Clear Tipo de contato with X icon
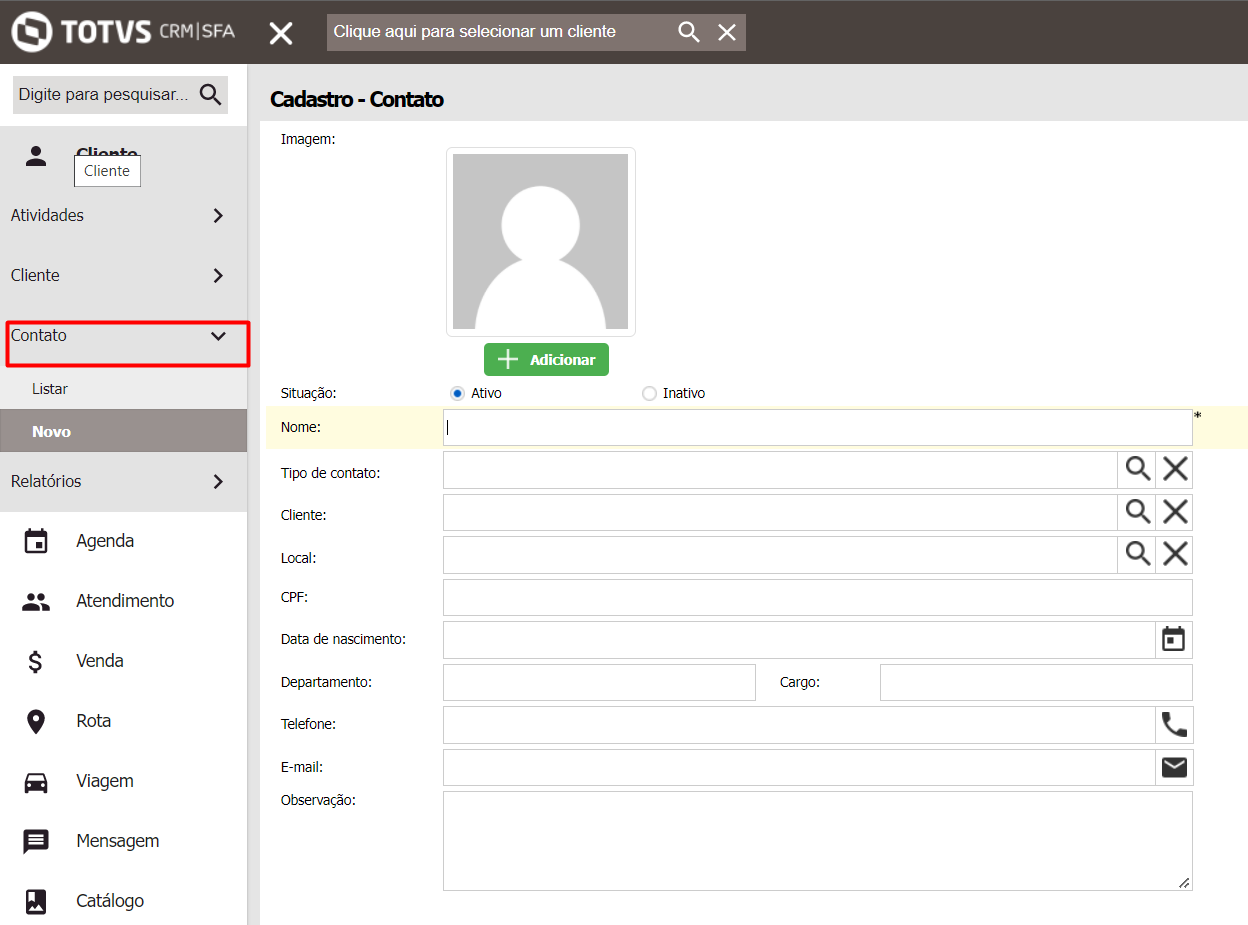This screenshot has height=925, width=1248. tap(1175, 469)
